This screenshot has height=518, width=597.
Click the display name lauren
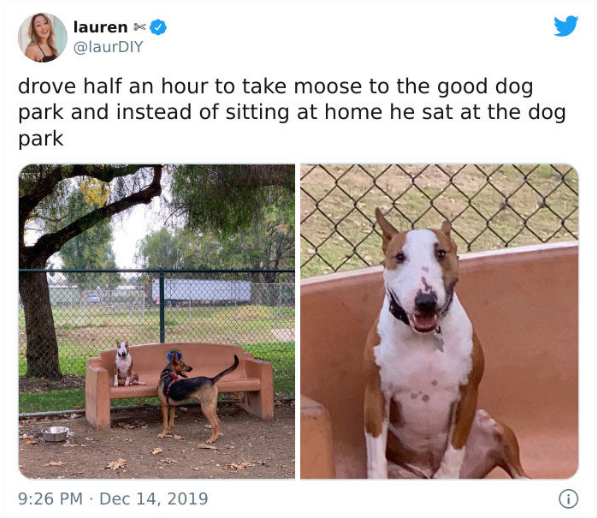[x=101, y=27]
